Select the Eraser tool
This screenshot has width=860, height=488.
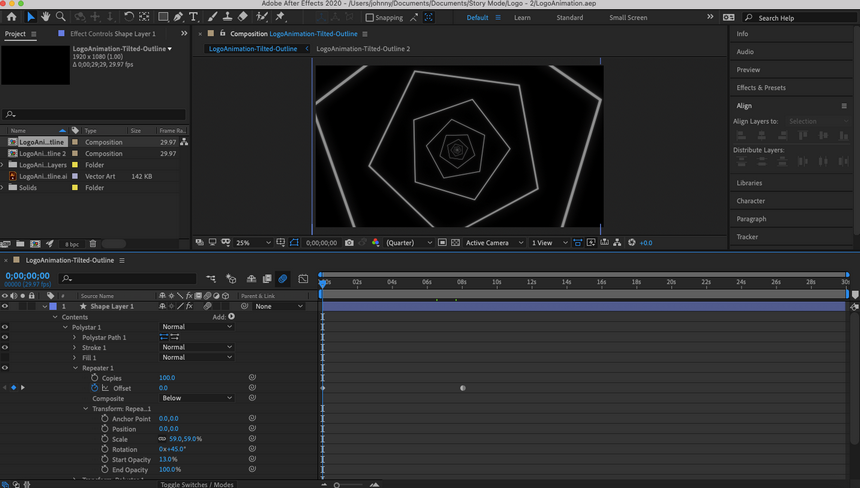243,17
